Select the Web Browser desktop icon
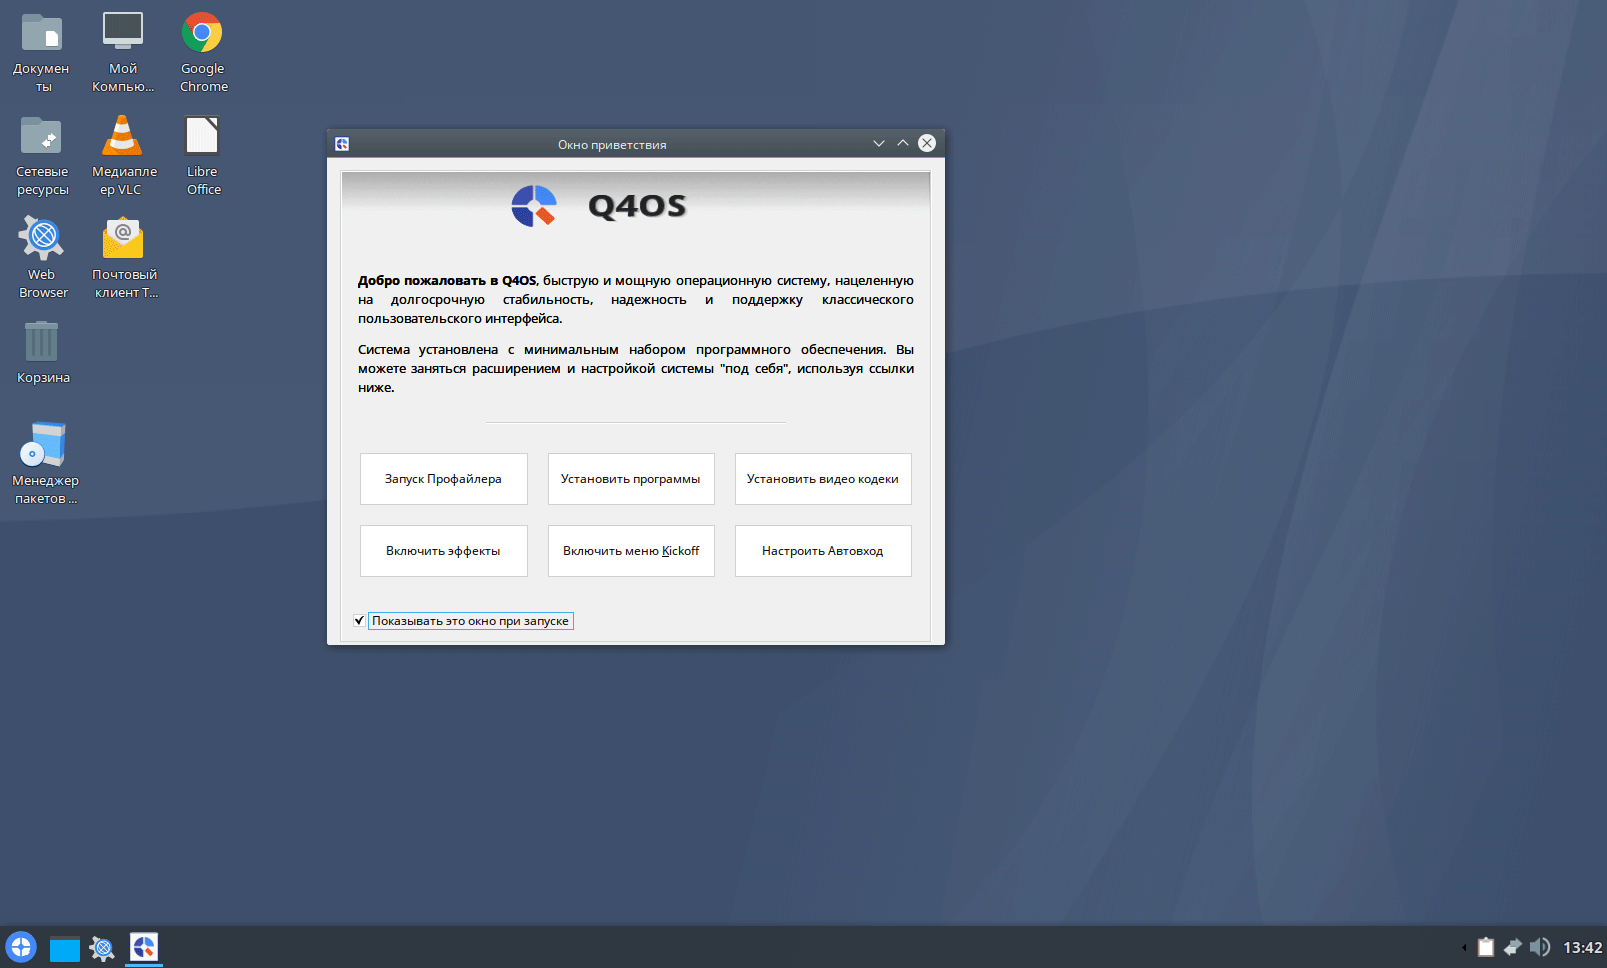Screen dimensions: 1607x968 pos(42,239)
